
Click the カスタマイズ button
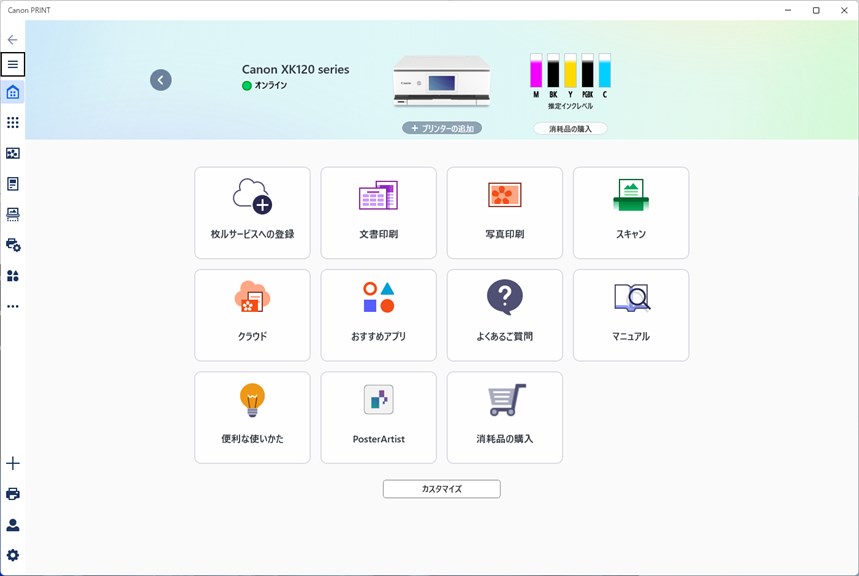[442, 489]
